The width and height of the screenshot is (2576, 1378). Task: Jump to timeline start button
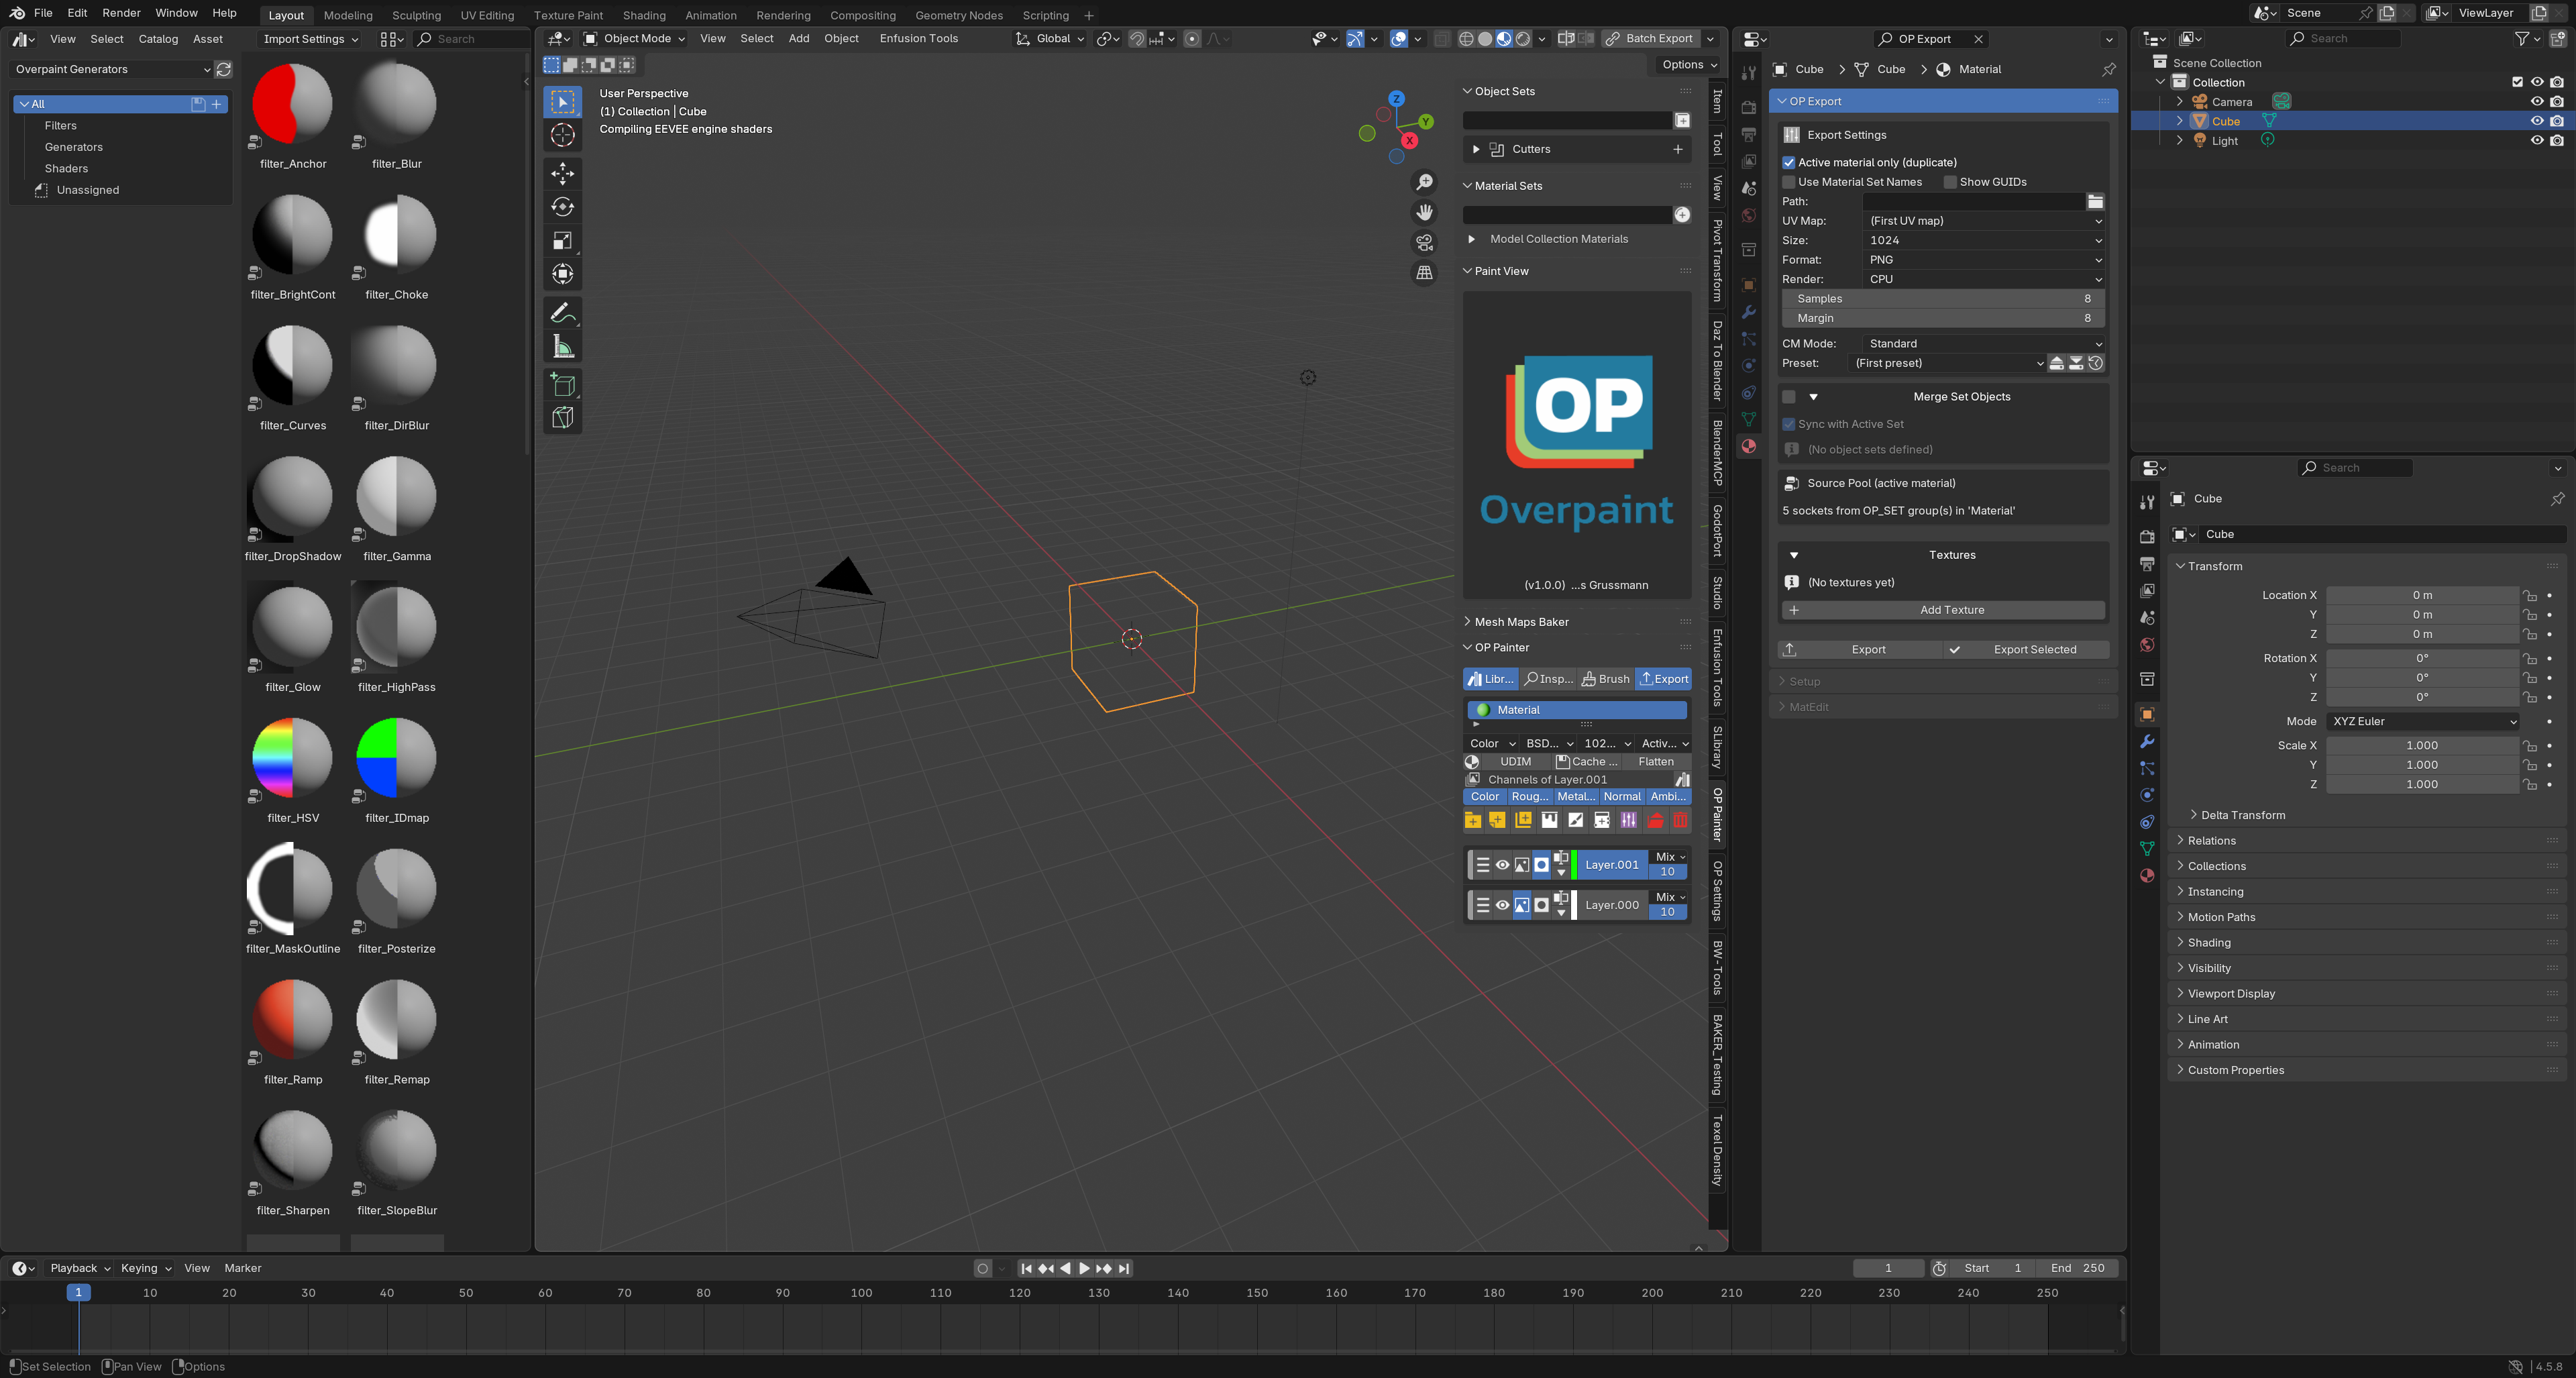[x=1026, y=1268]
